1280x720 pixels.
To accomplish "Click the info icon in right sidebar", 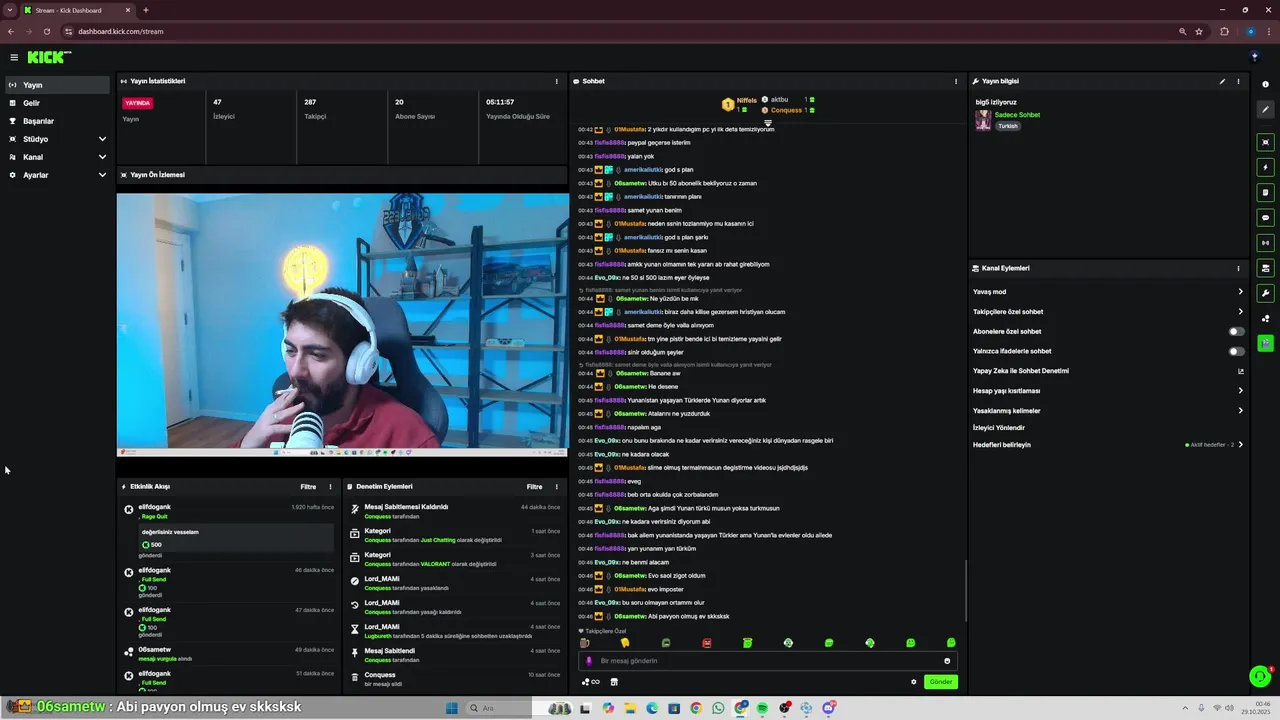I will coord(1265,85).
